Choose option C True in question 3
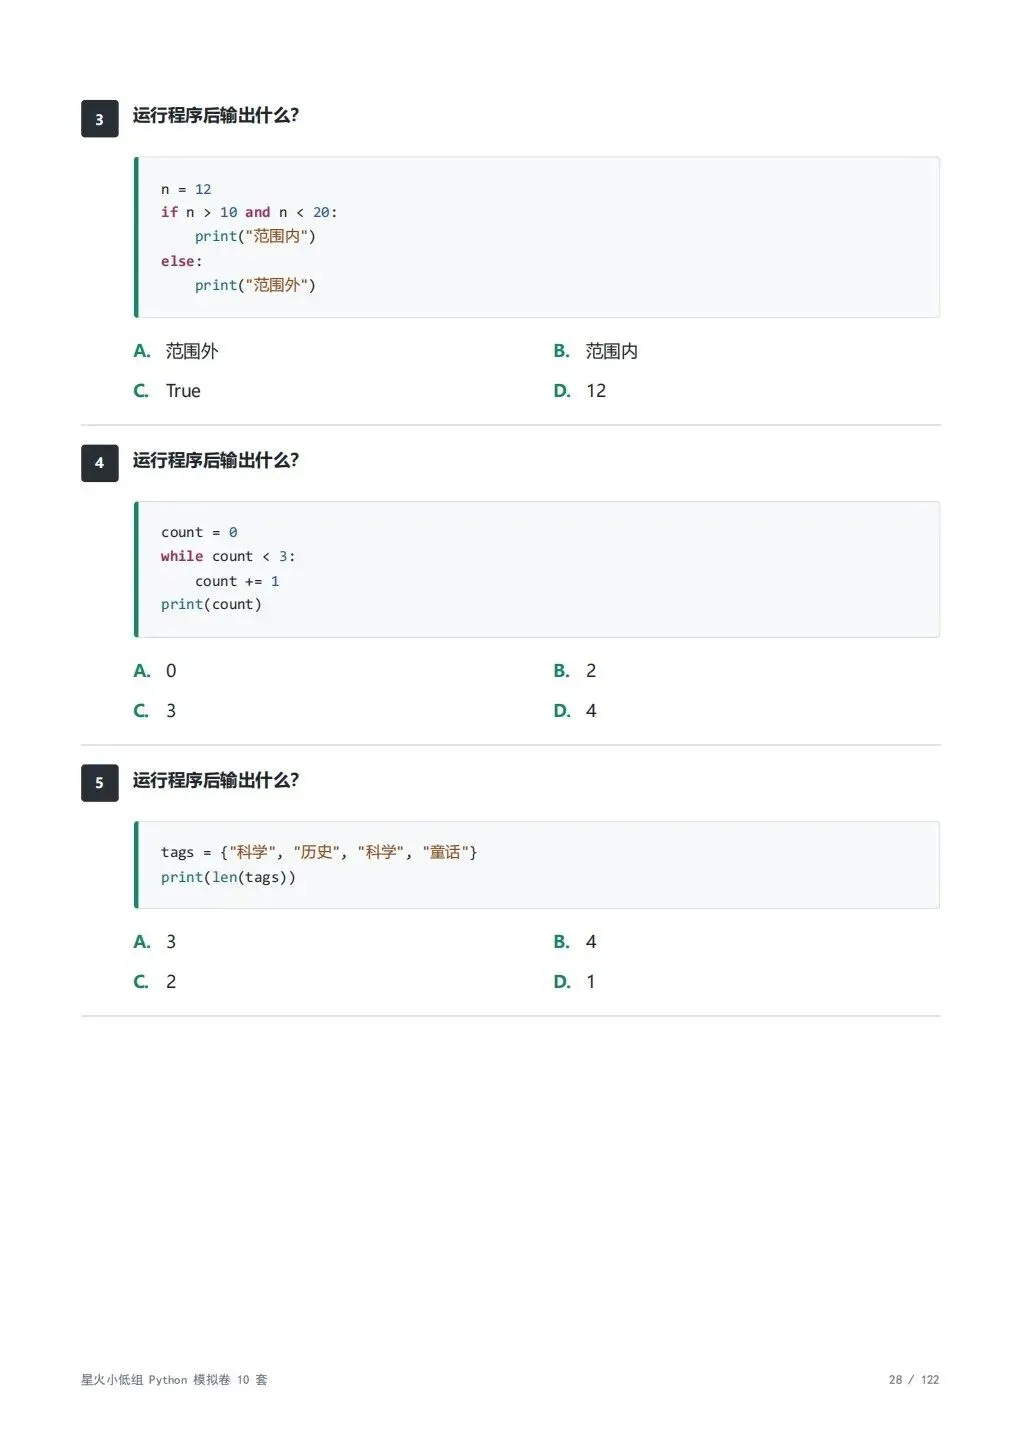1021x1432 pixels. [x=167, y=391]
